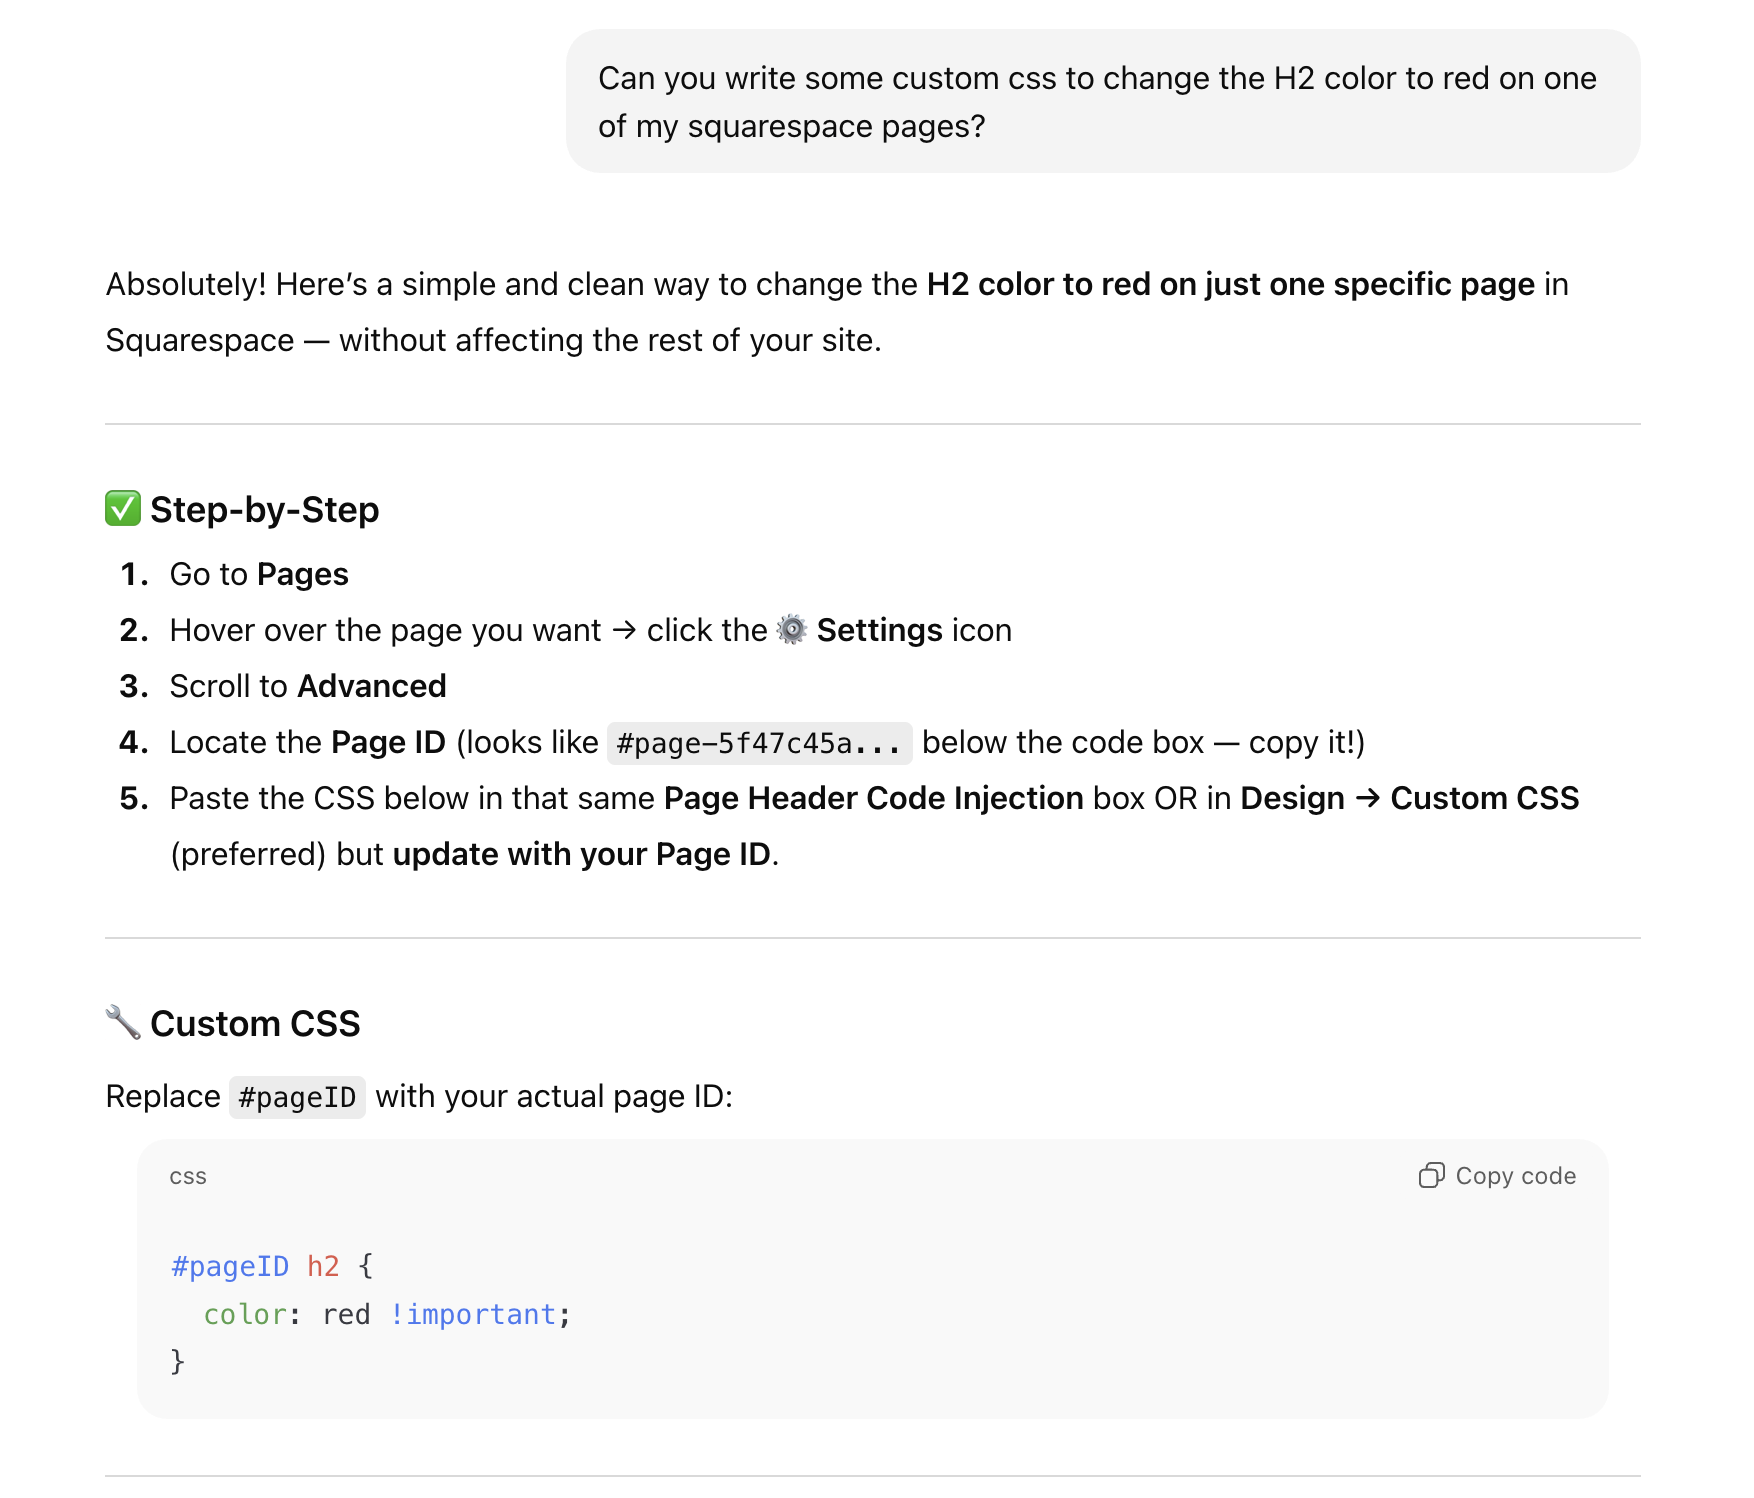Click the arrow symbol in step 2
The height and width of the screenshot is (1498, 1754).
(x=625, y=630)
